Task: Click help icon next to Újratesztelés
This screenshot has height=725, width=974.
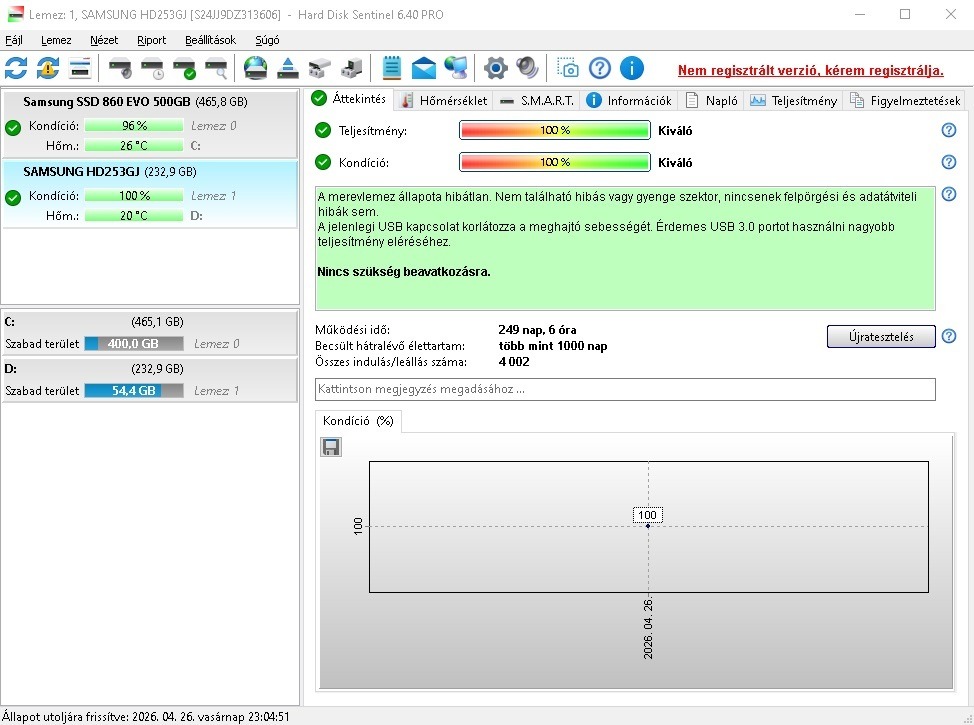Action: [949, 336]
